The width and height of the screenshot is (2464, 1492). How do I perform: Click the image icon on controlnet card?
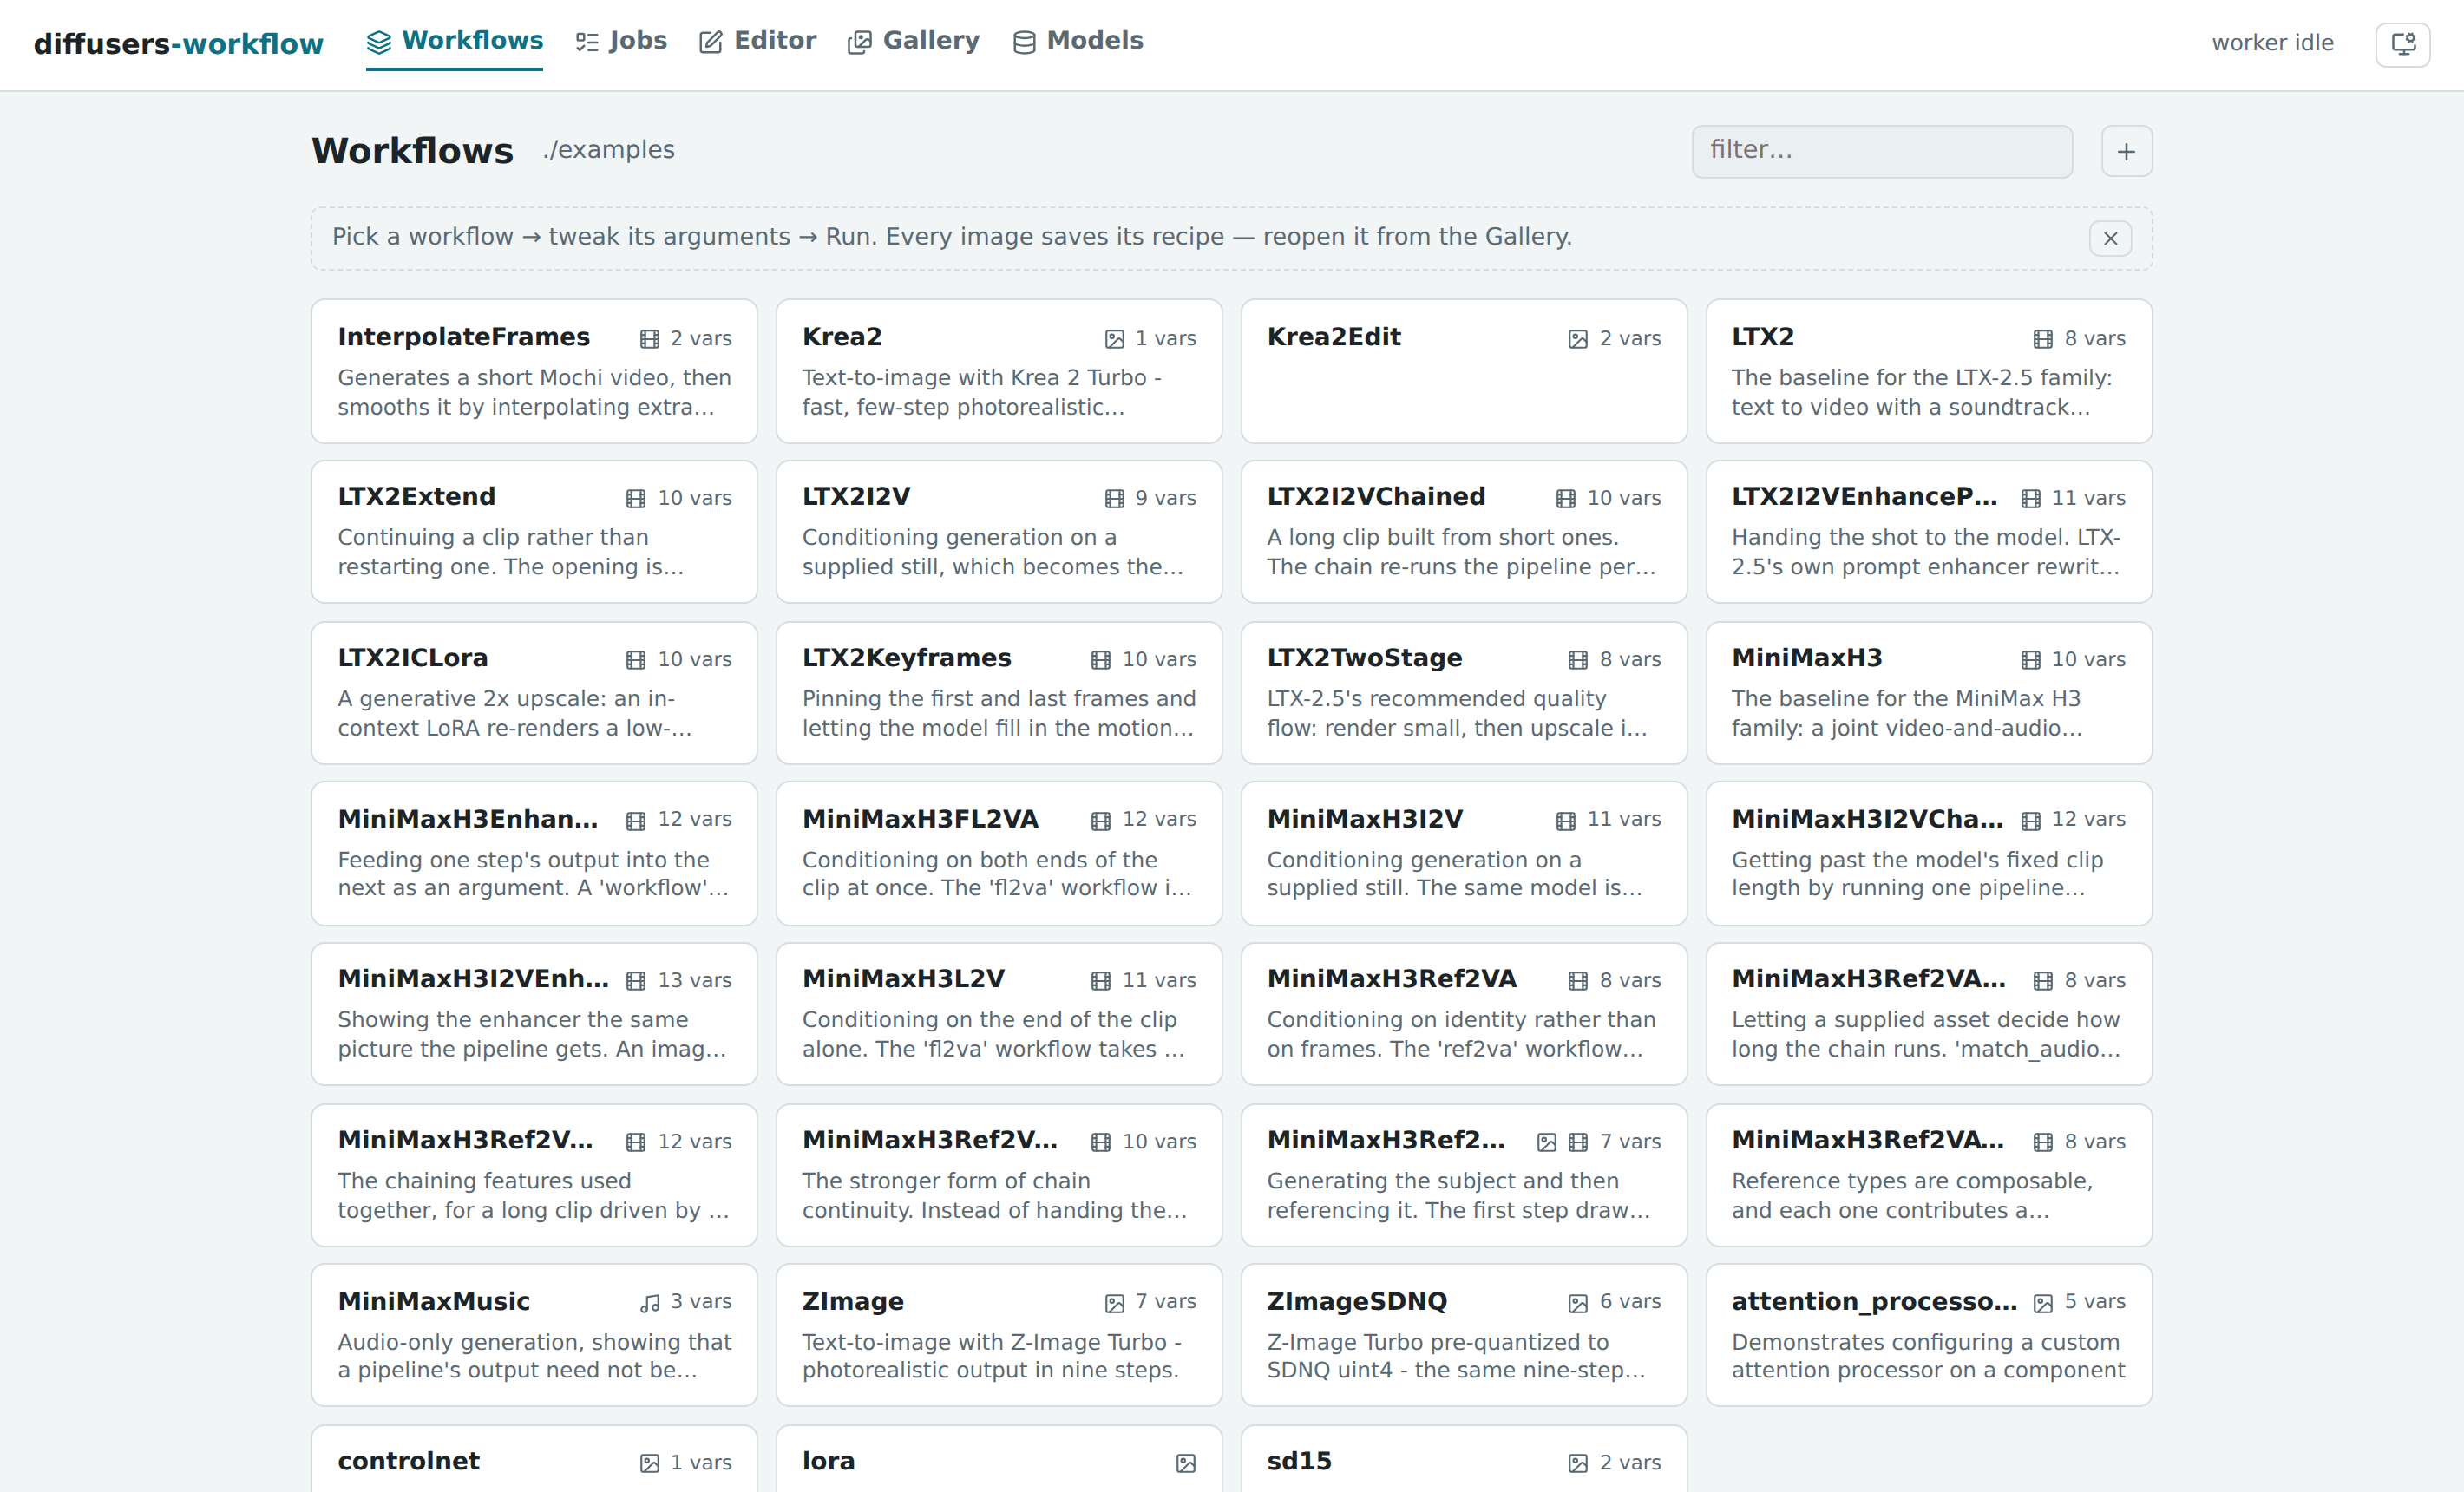click(x=649, y=1464)
